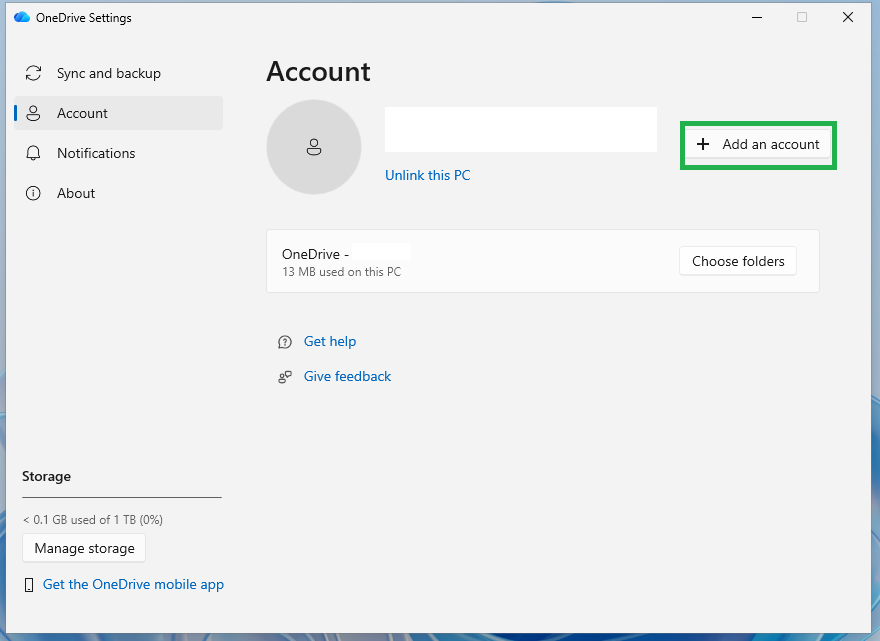Screen dimensions: 880x641
Task: Click the feedback people icon
Action: tap(285, 377)
